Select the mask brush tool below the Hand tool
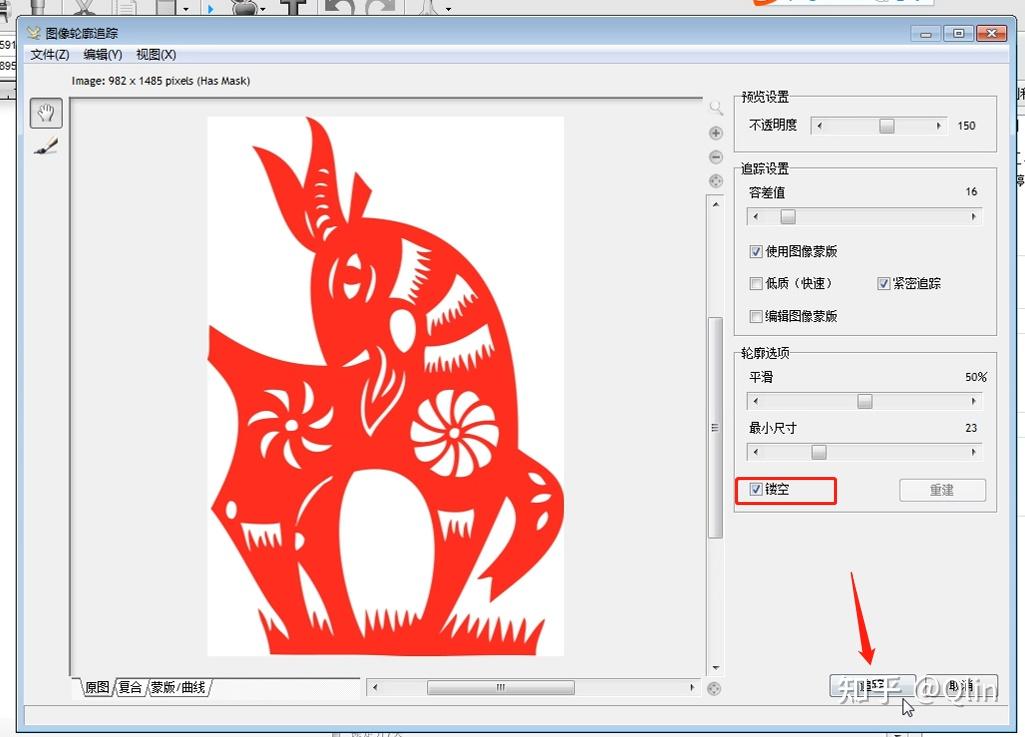The image size is (1025, 737). pos(45,146)
